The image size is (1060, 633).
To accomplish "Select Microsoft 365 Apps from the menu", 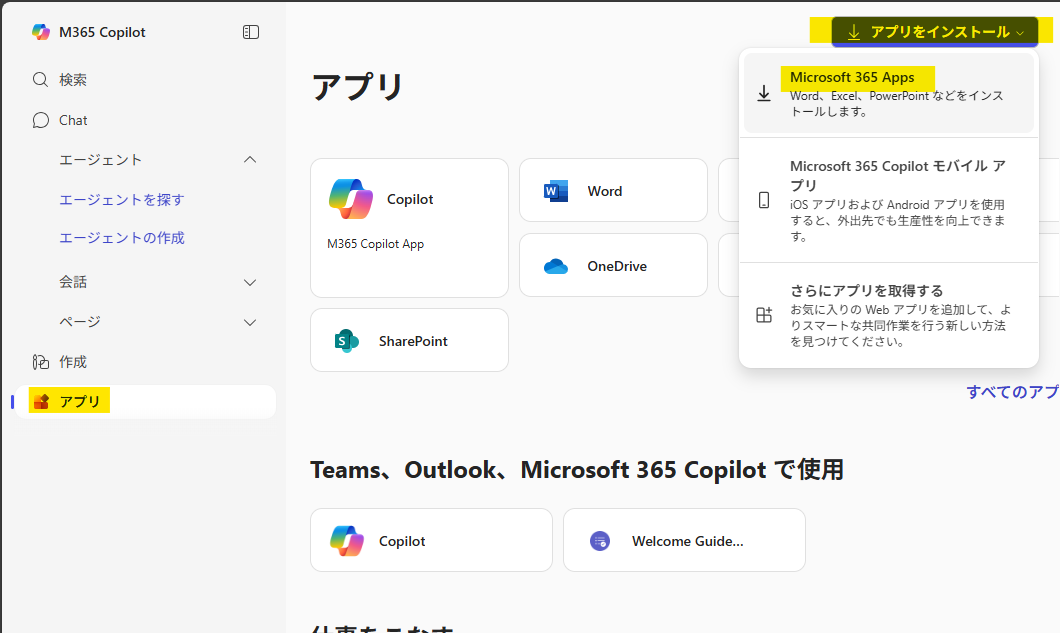I will (x=888, y=93).
